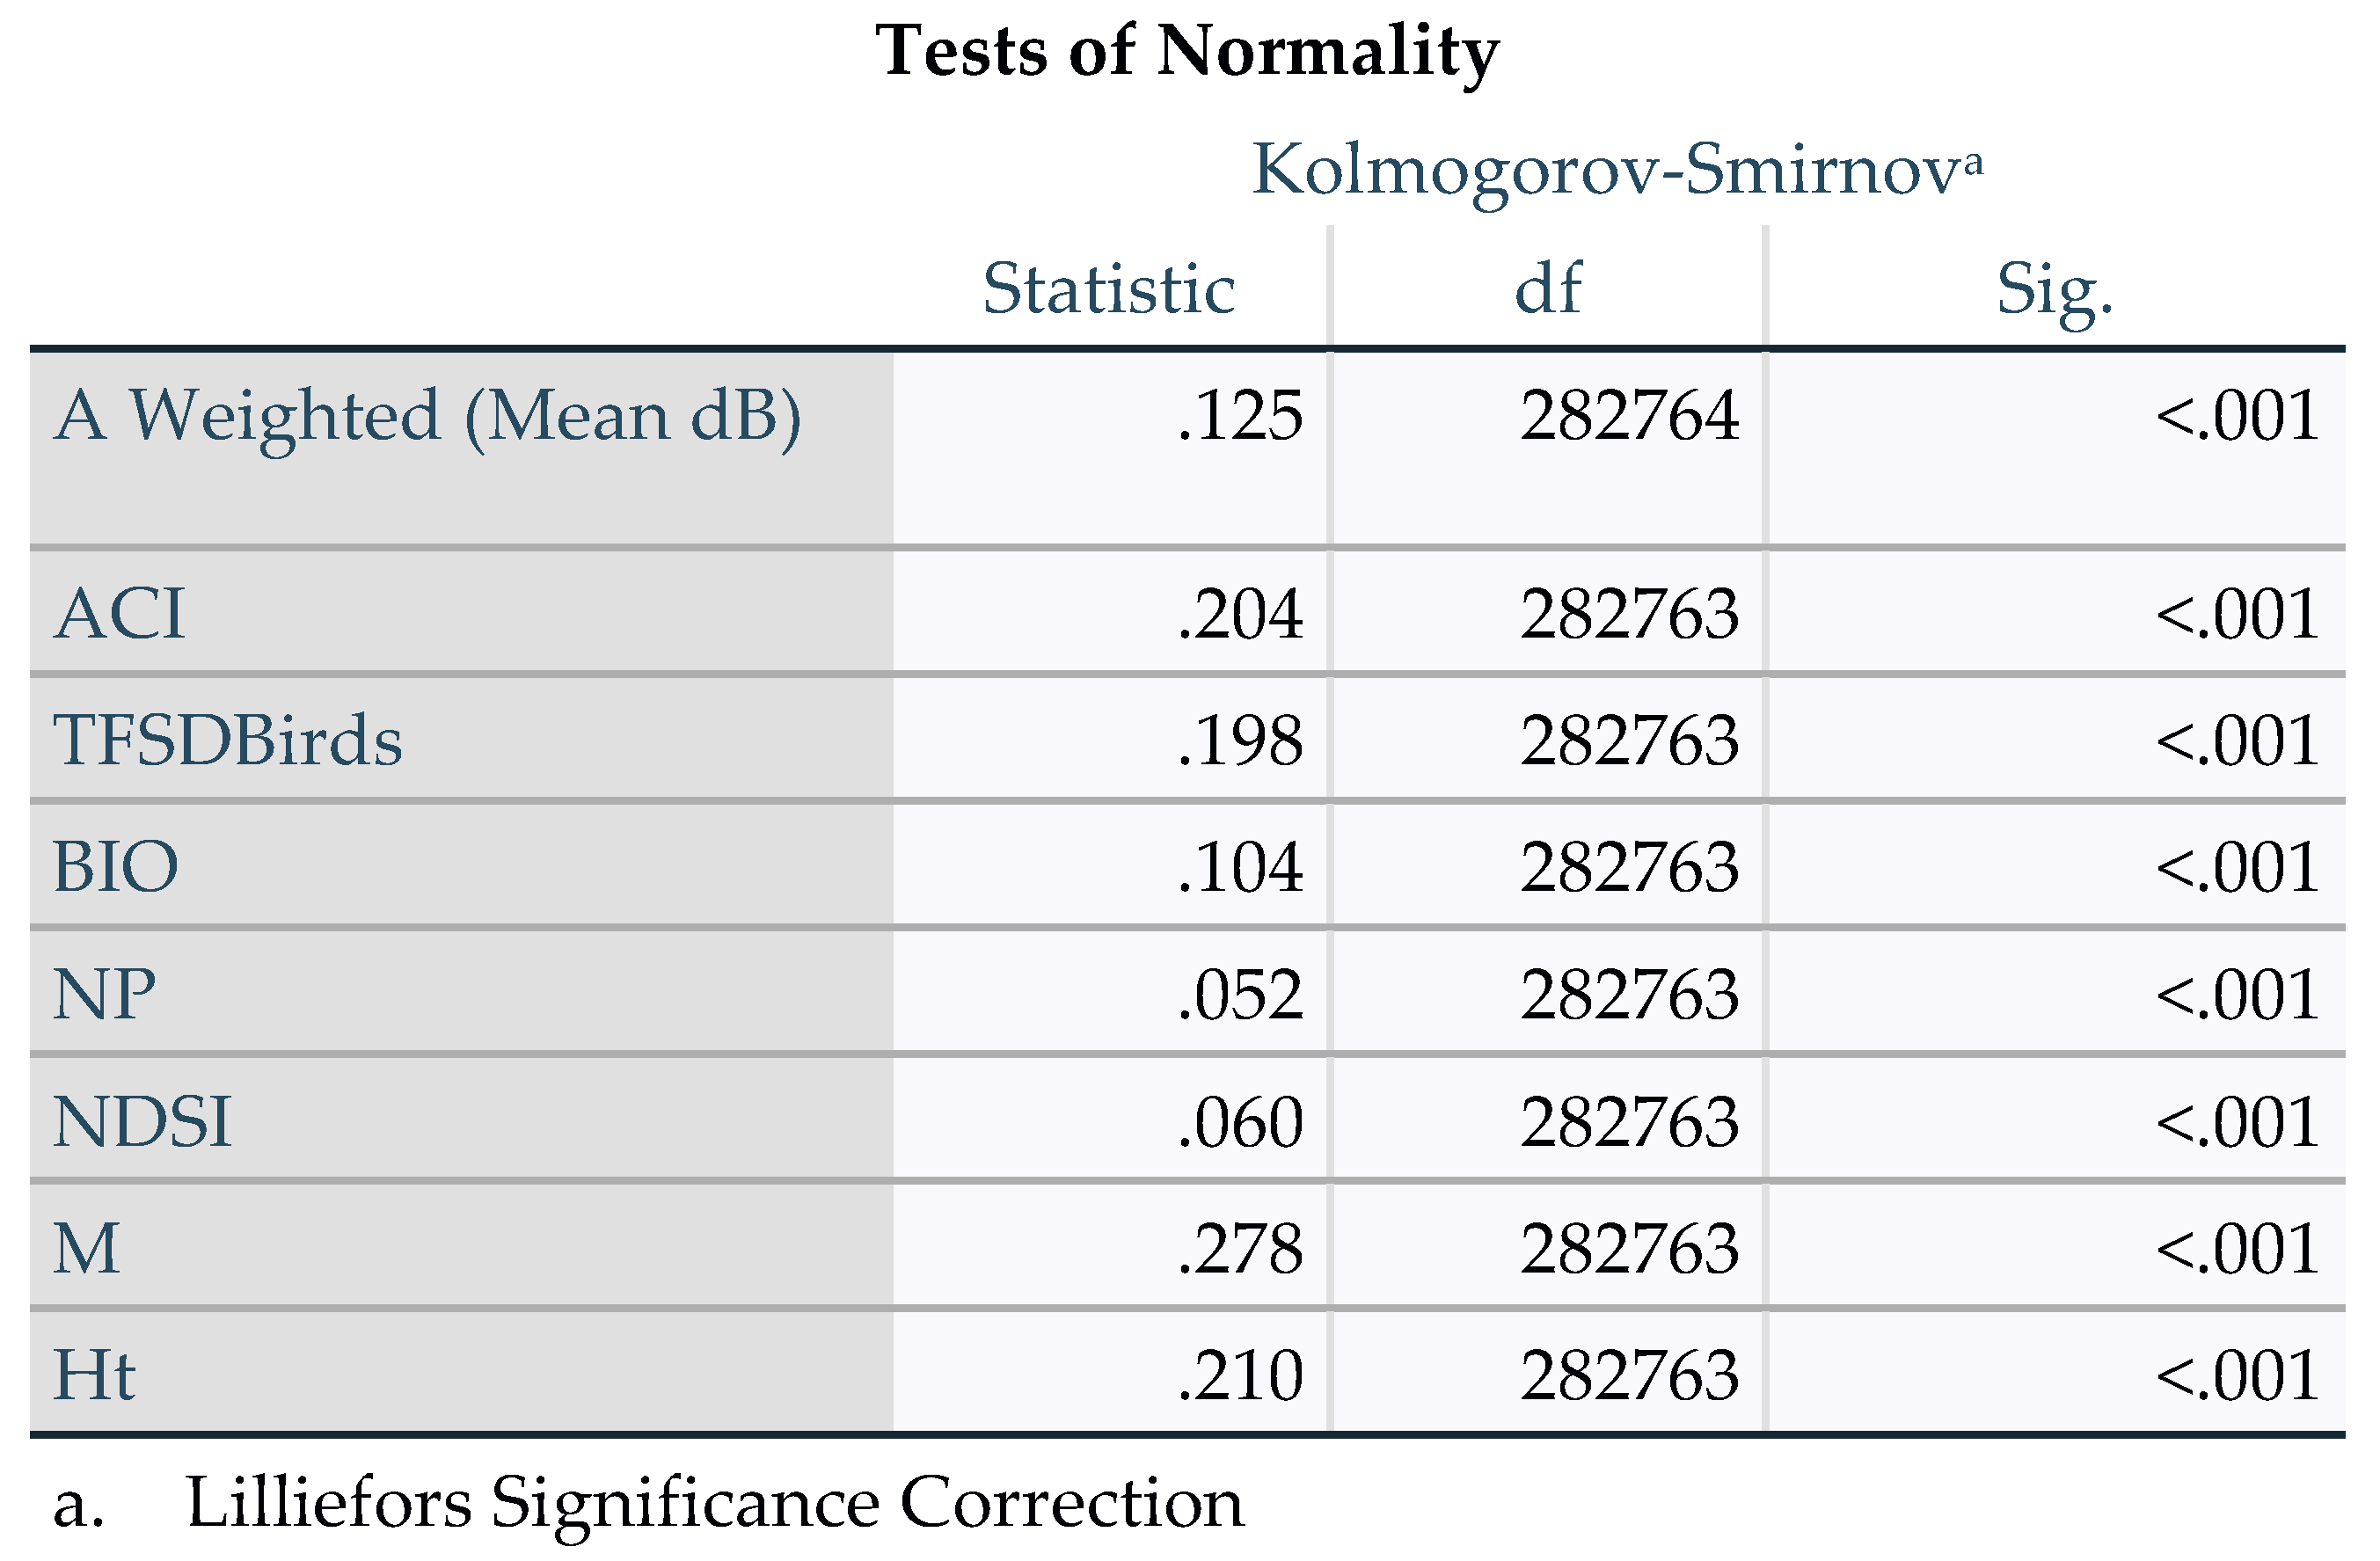Viewport: 2380px width, 1561px height.
Task: Click the .052 statistic cell
Action: coord(1240,994)
